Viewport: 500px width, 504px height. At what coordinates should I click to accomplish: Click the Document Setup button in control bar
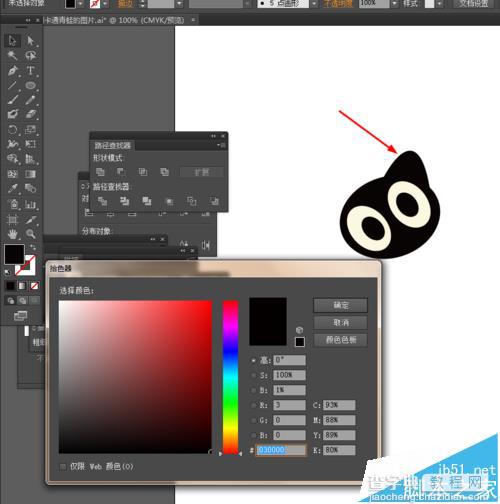tap(474, 4)
